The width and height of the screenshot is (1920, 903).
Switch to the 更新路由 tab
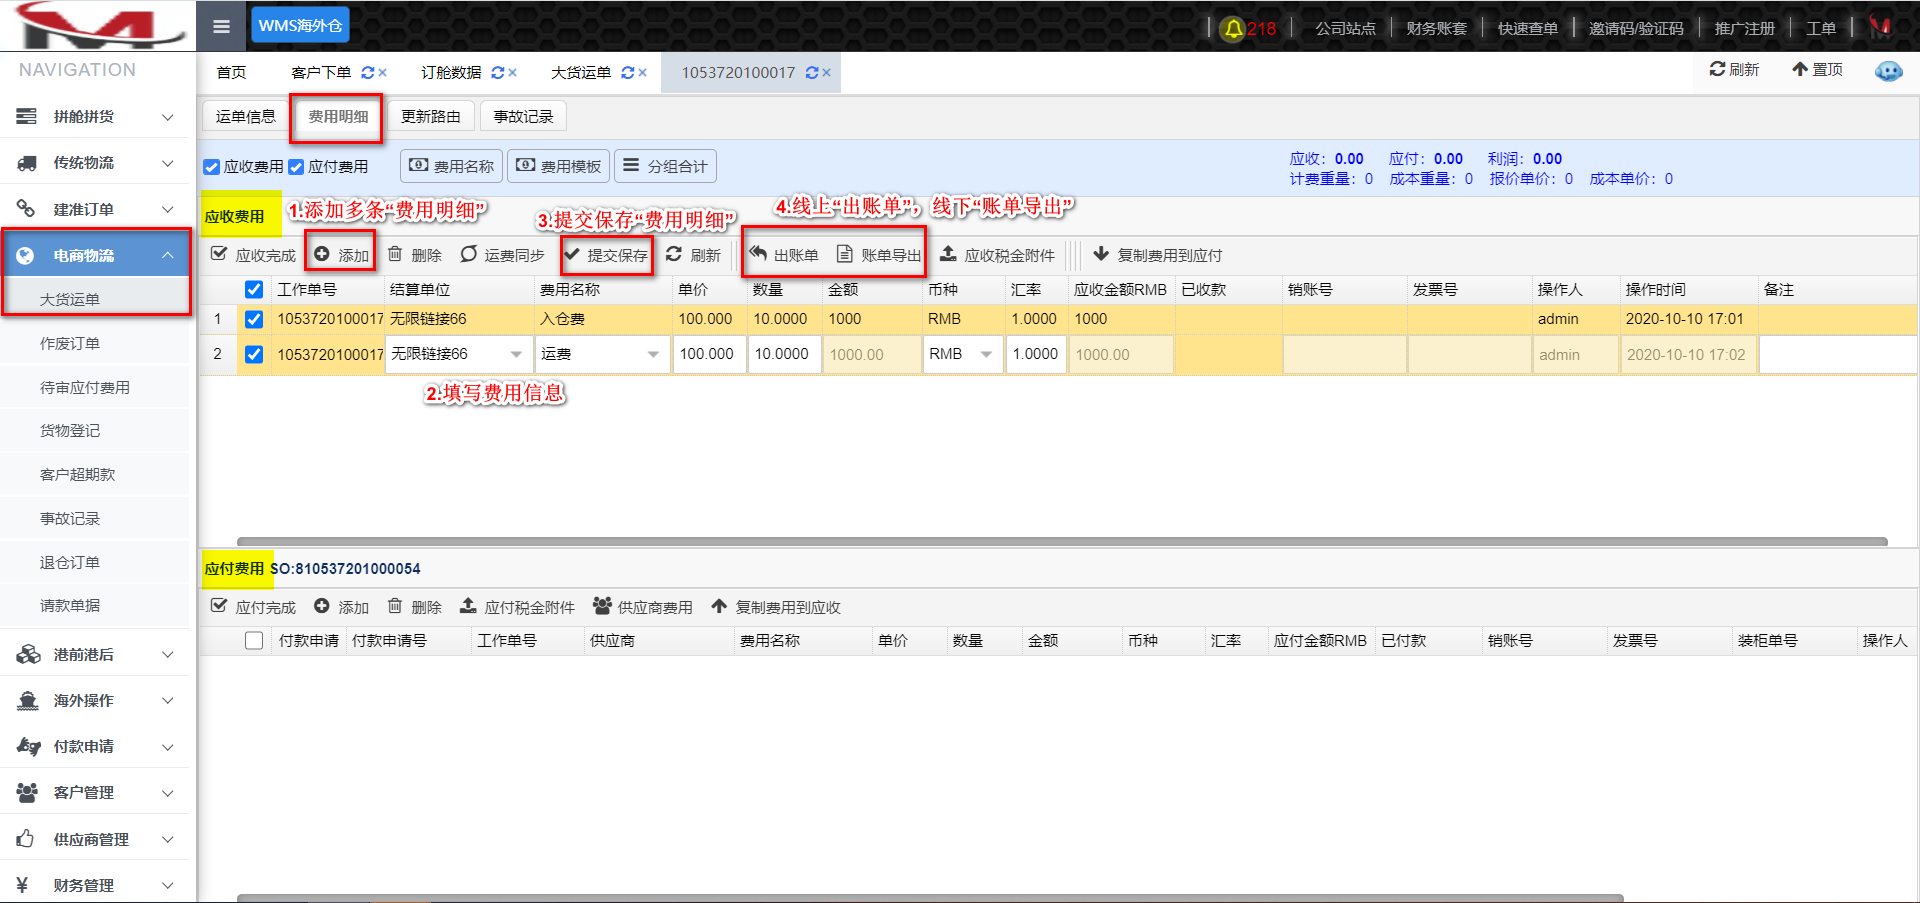[430, 117]
